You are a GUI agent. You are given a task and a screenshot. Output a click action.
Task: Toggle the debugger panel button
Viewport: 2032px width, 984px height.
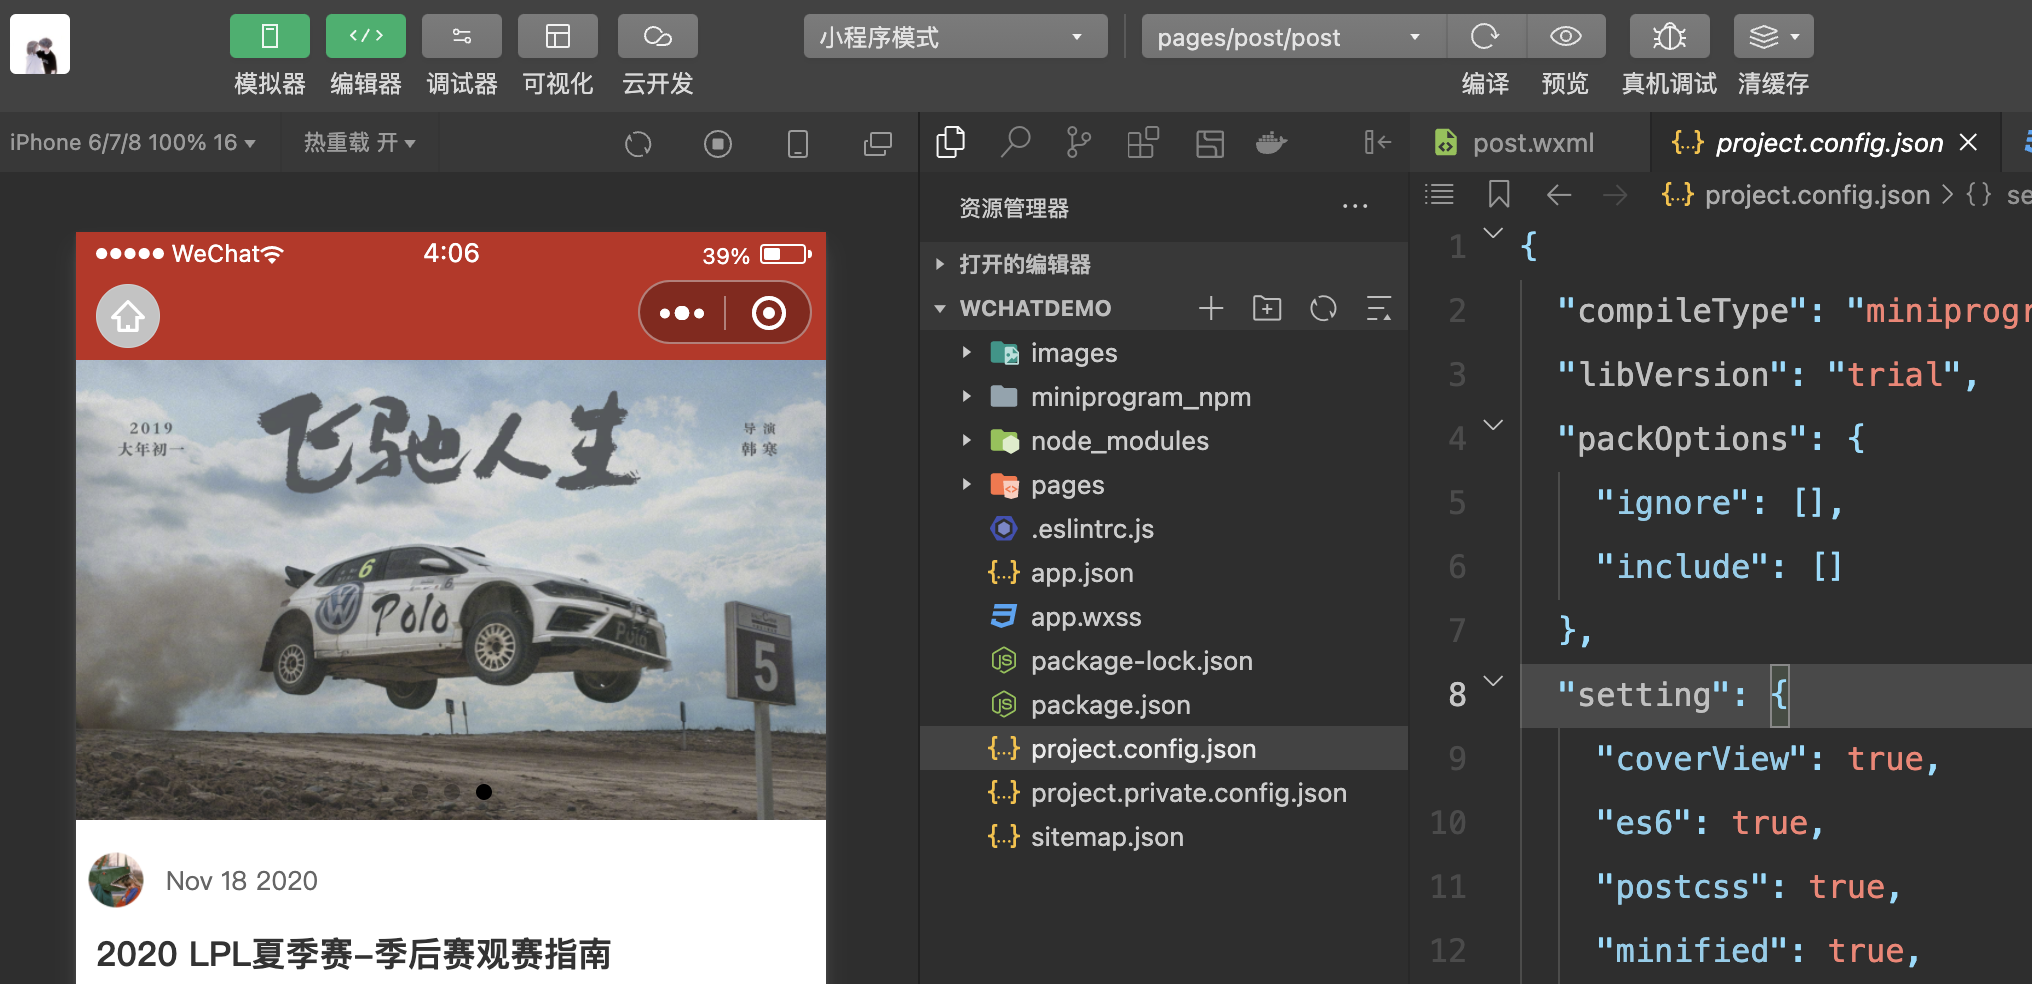[x=461, y=36]
